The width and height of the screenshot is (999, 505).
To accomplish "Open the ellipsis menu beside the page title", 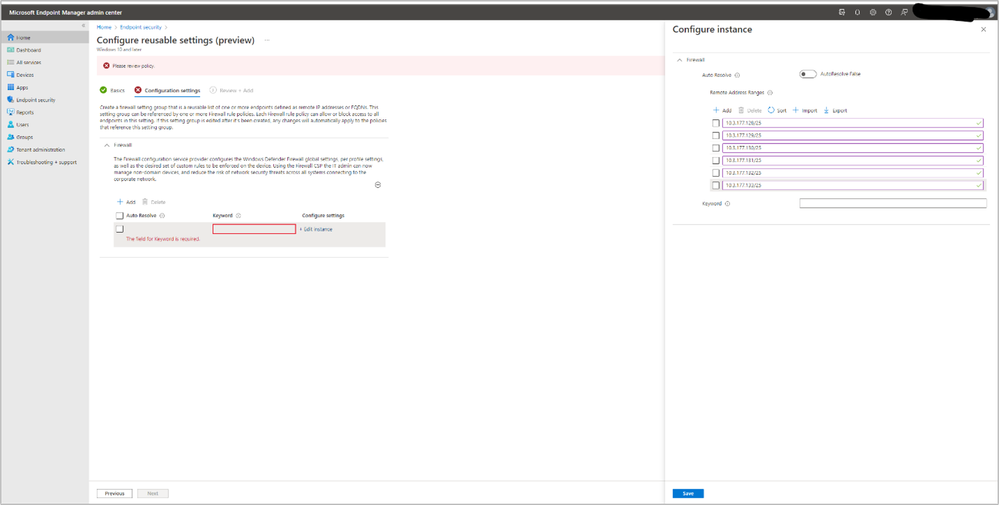I will click(267, 40).
